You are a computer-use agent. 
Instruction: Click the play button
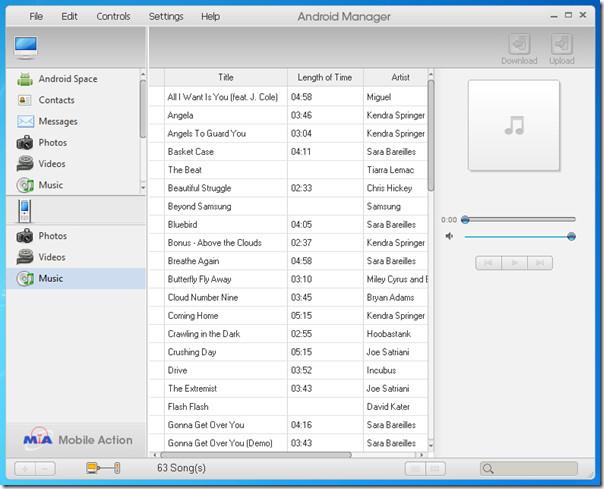pos(514,263)
